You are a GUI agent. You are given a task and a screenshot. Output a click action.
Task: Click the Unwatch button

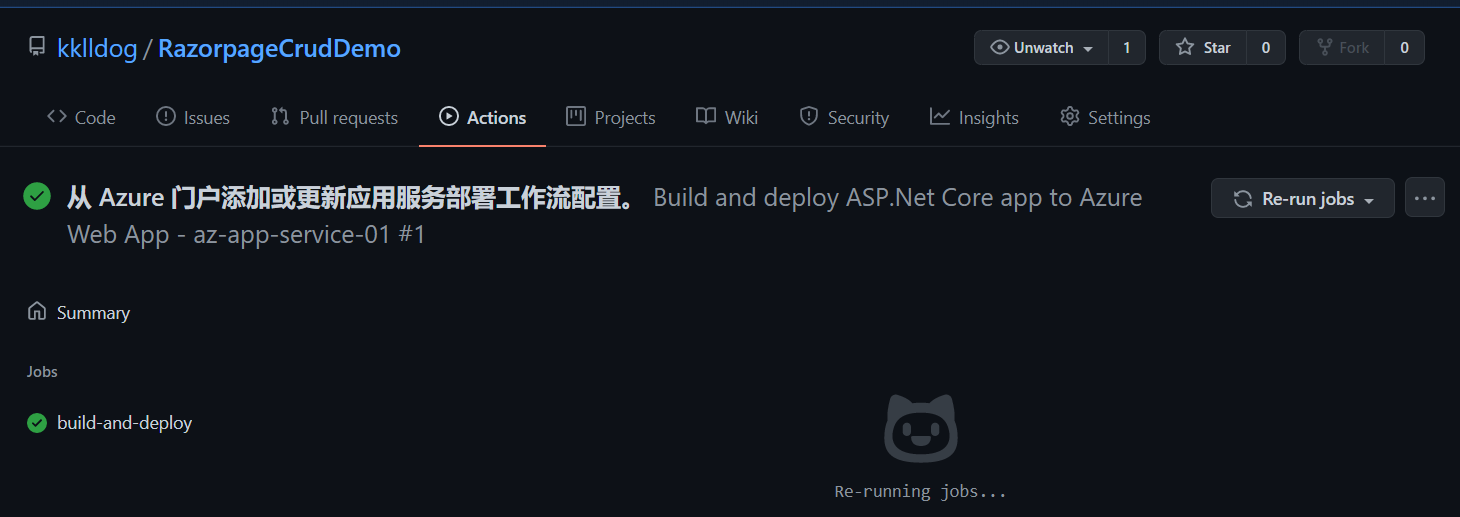pyautogui.click(x=1041, y=47)
